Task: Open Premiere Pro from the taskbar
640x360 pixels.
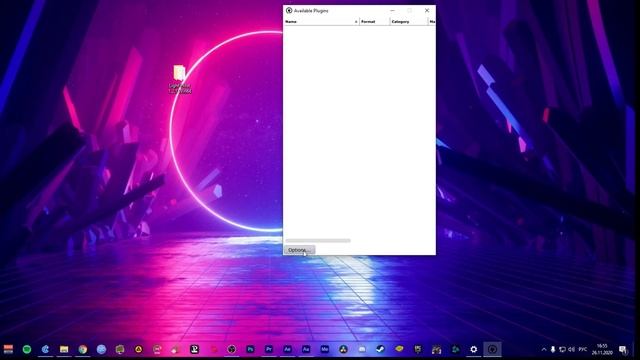Action: click(x=269, y=349)
